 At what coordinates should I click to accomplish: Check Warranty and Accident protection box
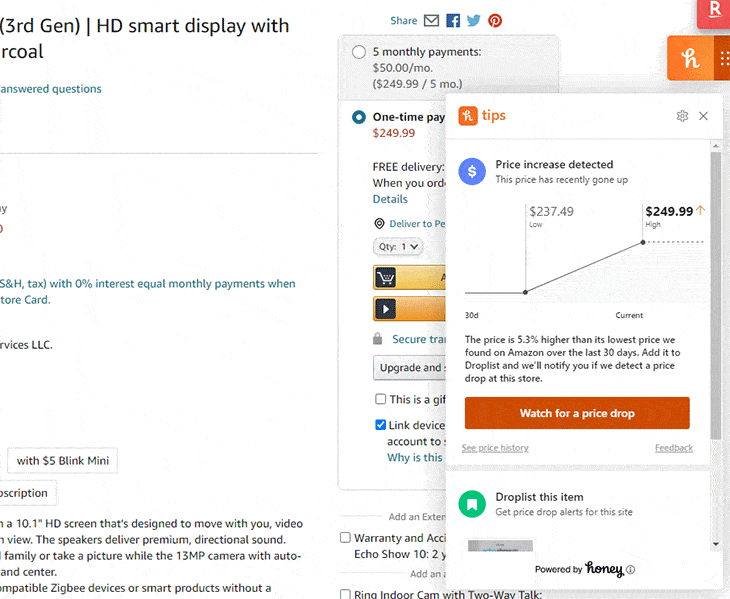[x=345, y=538]
